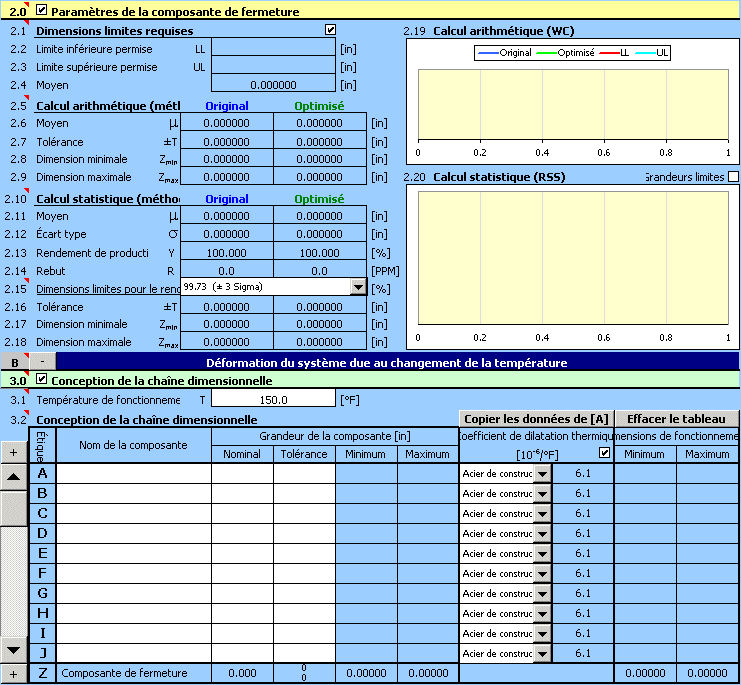The image size is (741, 685).
Task: Open material dropdown for row C
Action: tap(543, 514)
